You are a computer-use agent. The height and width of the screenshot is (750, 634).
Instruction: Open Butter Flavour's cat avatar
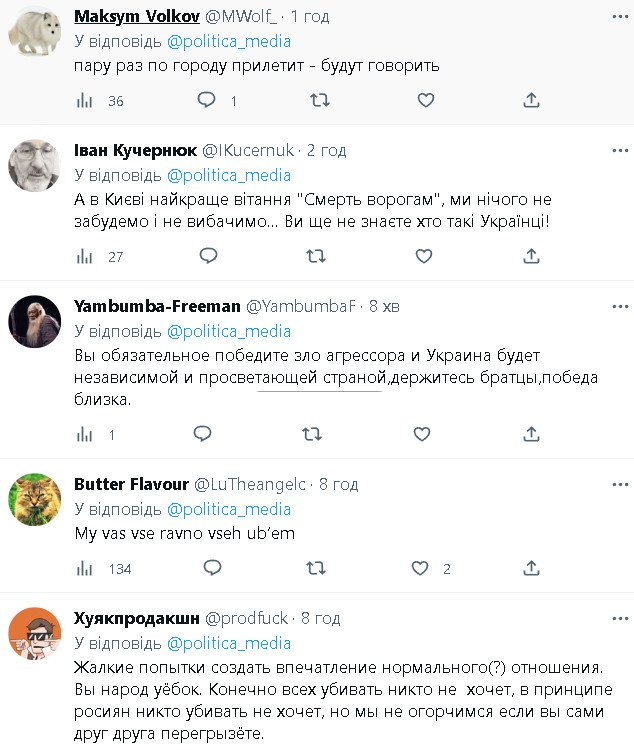point(35,497)
